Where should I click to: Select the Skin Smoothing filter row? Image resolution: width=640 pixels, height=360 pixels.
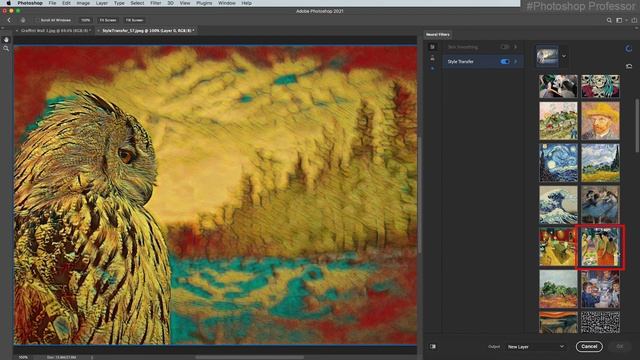pos(483,47)
